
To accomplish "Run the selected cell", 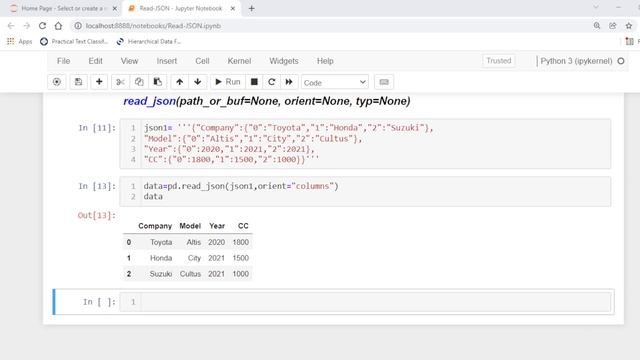I will click(x=228, y=82).
